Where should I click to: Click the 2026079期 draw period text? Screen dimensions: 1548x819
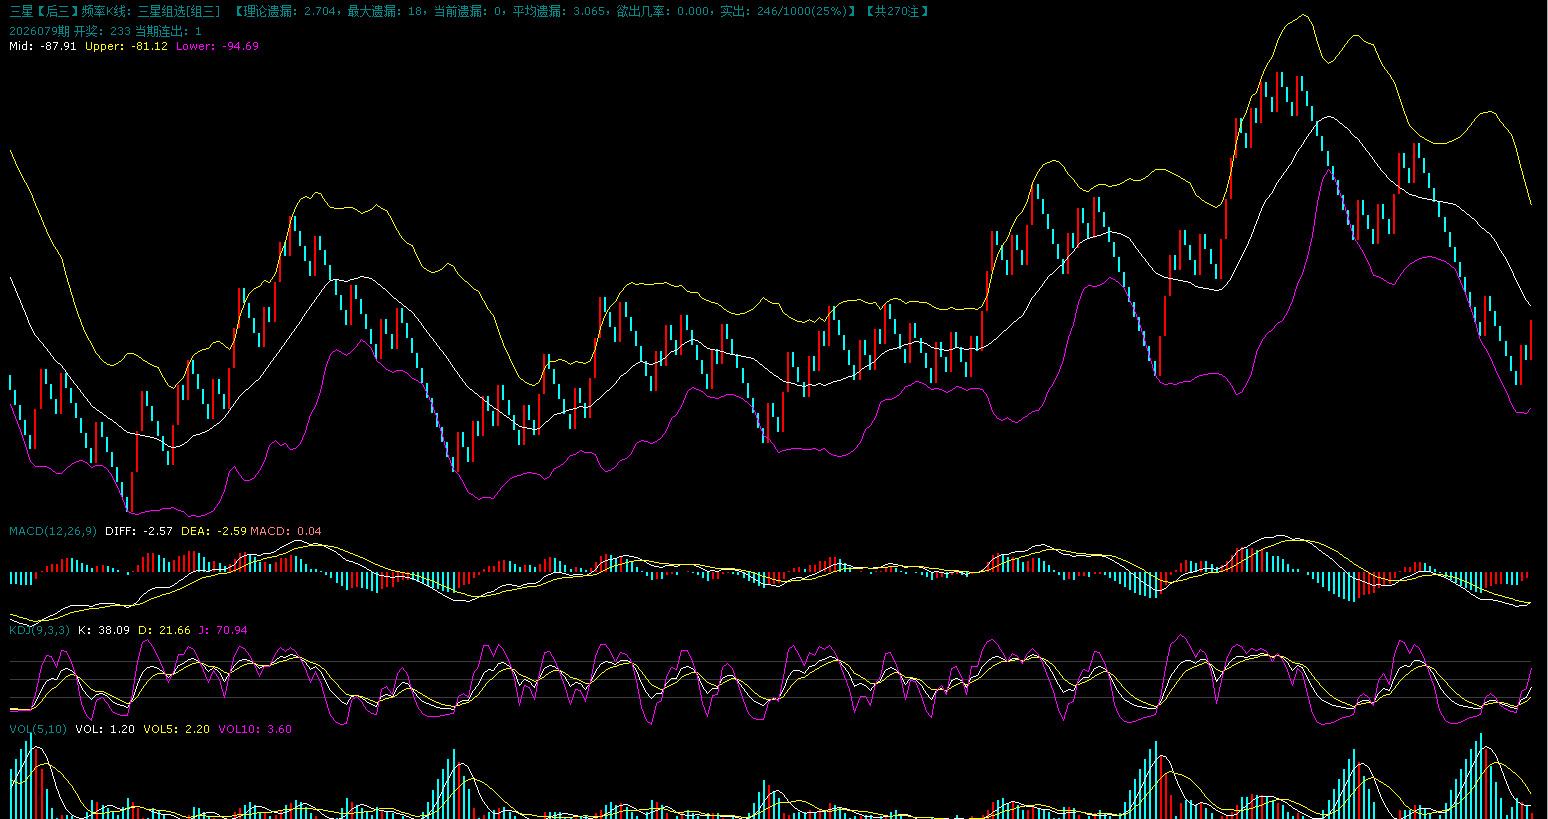point(39,31)
